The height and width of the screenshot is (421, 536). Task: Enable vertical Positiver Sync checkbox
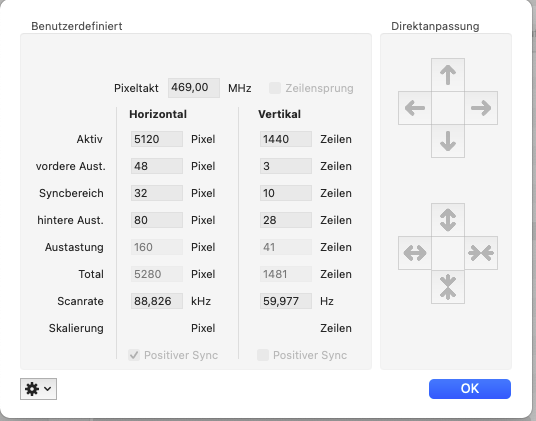click(263, 355)
